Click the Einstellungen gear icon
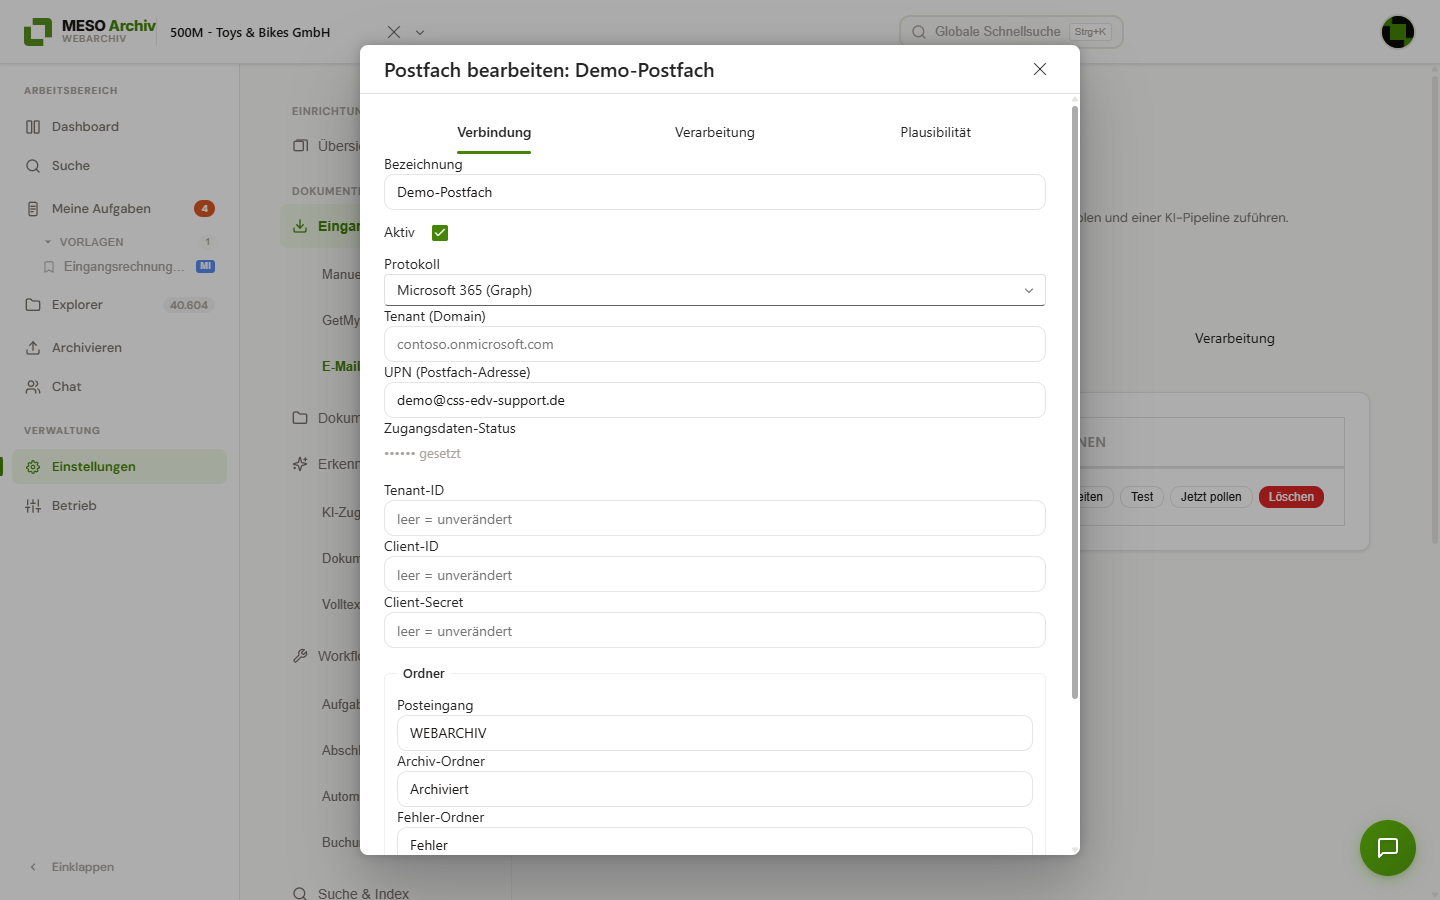Screen dimensions: 1440x900 pos(33,467)
